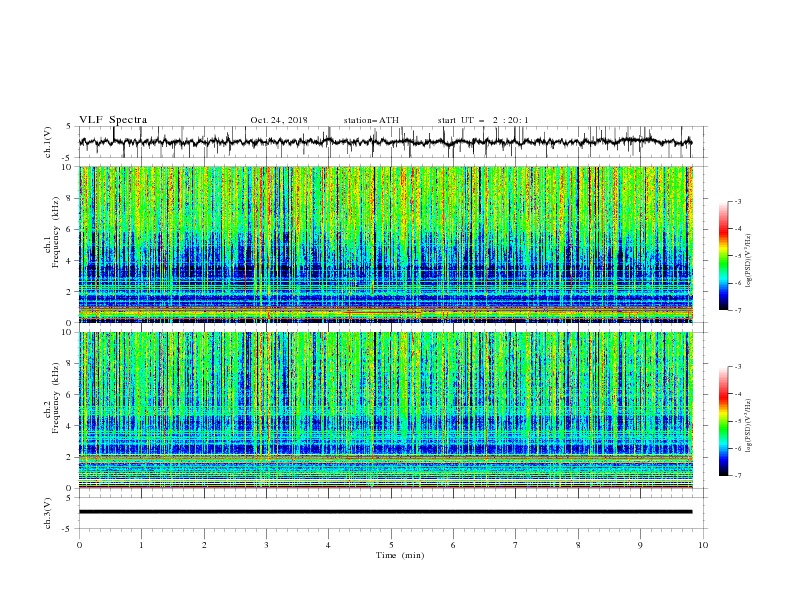The width and height of the screenshot is (792, 612).
Task: Click the "Time (min)" axis title
Action: [x=400, y=555]
